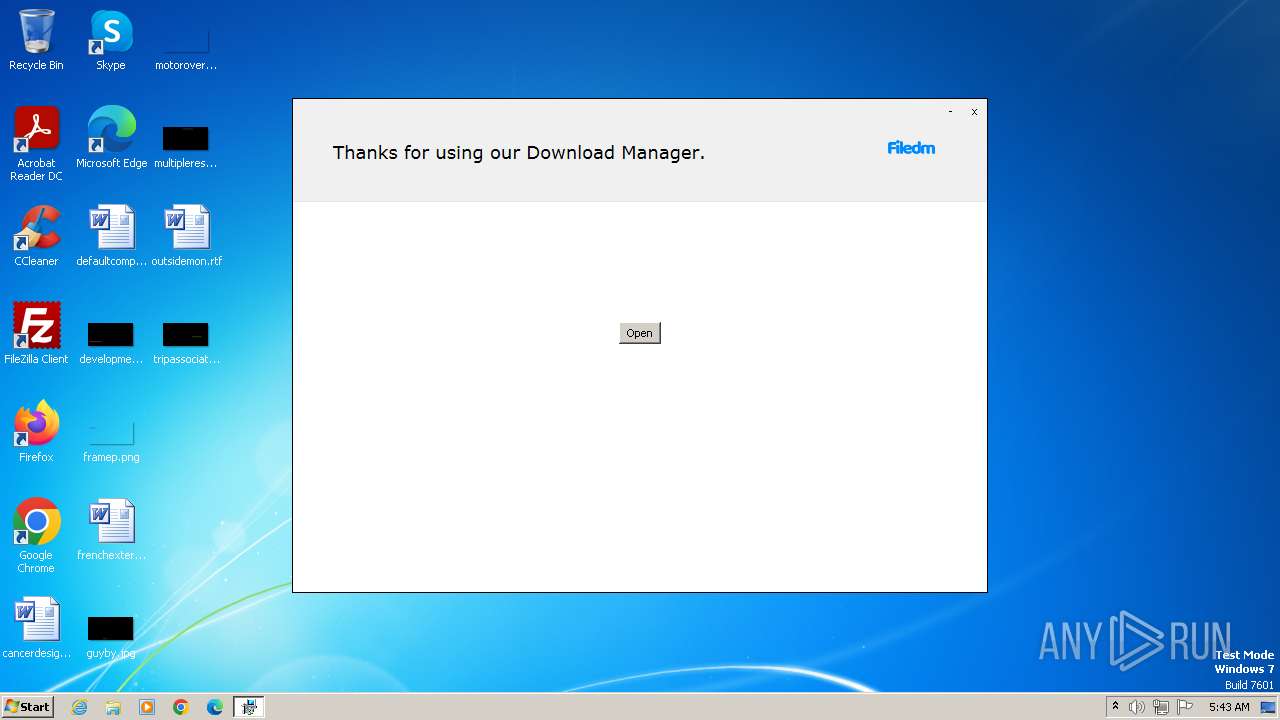
Task: Select Acrobat Reader DC shortcut
Action: (36, 144)
